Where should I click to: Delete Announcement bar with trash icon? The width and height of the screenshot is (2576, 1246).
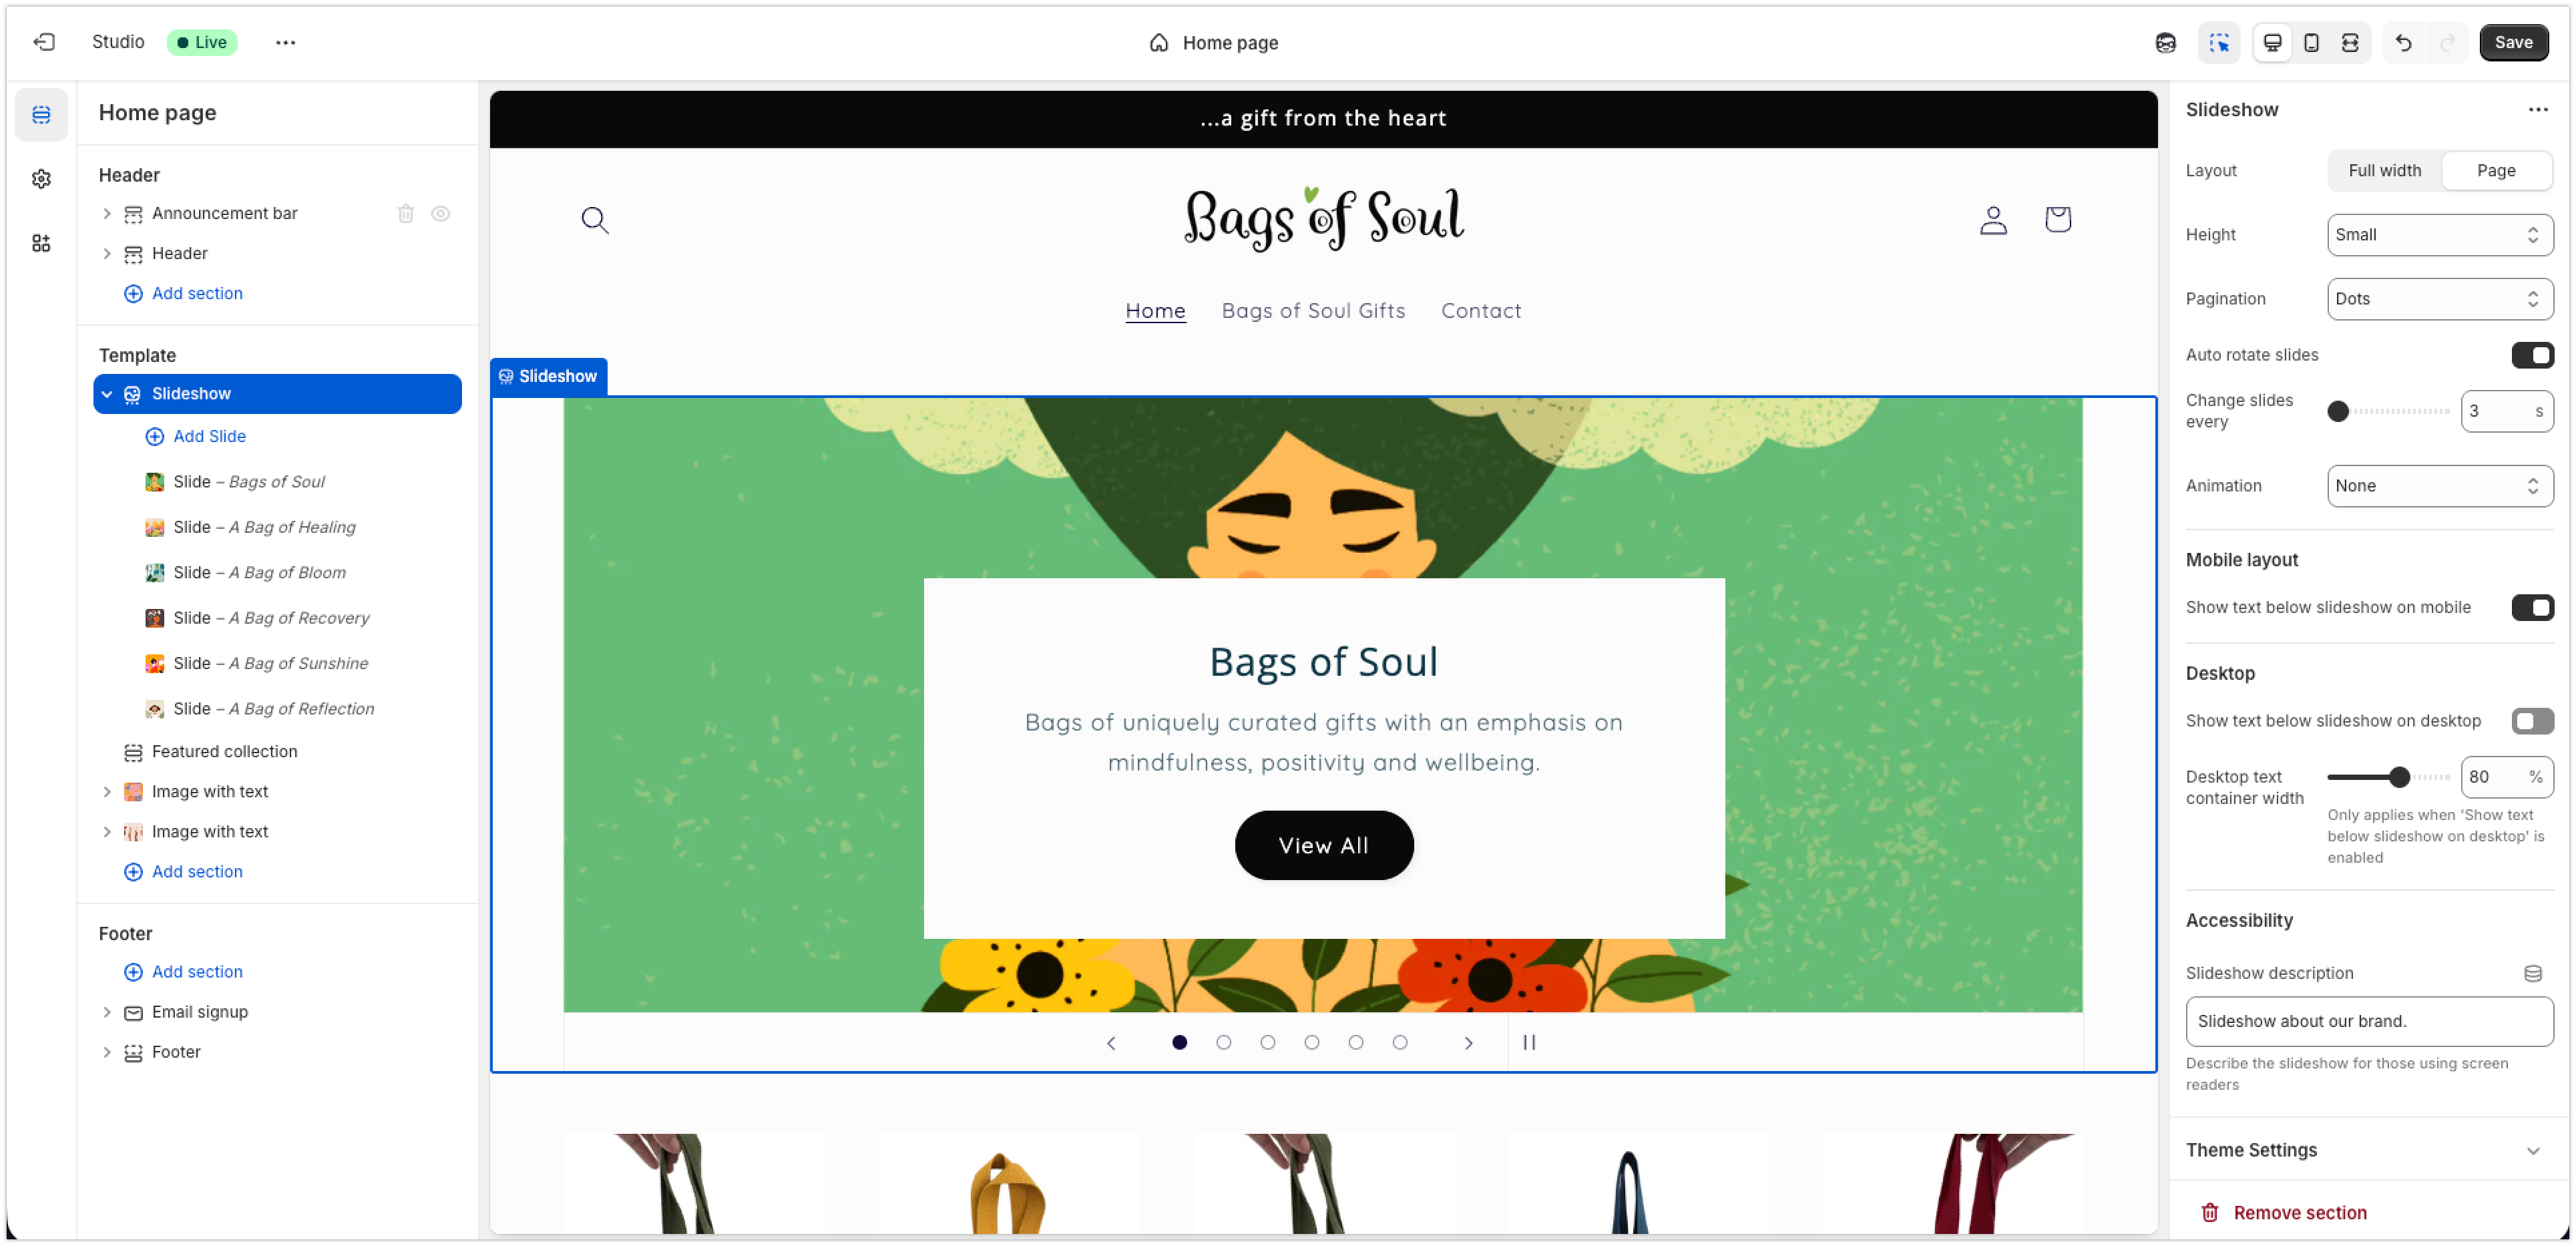(x=405, y=213)
